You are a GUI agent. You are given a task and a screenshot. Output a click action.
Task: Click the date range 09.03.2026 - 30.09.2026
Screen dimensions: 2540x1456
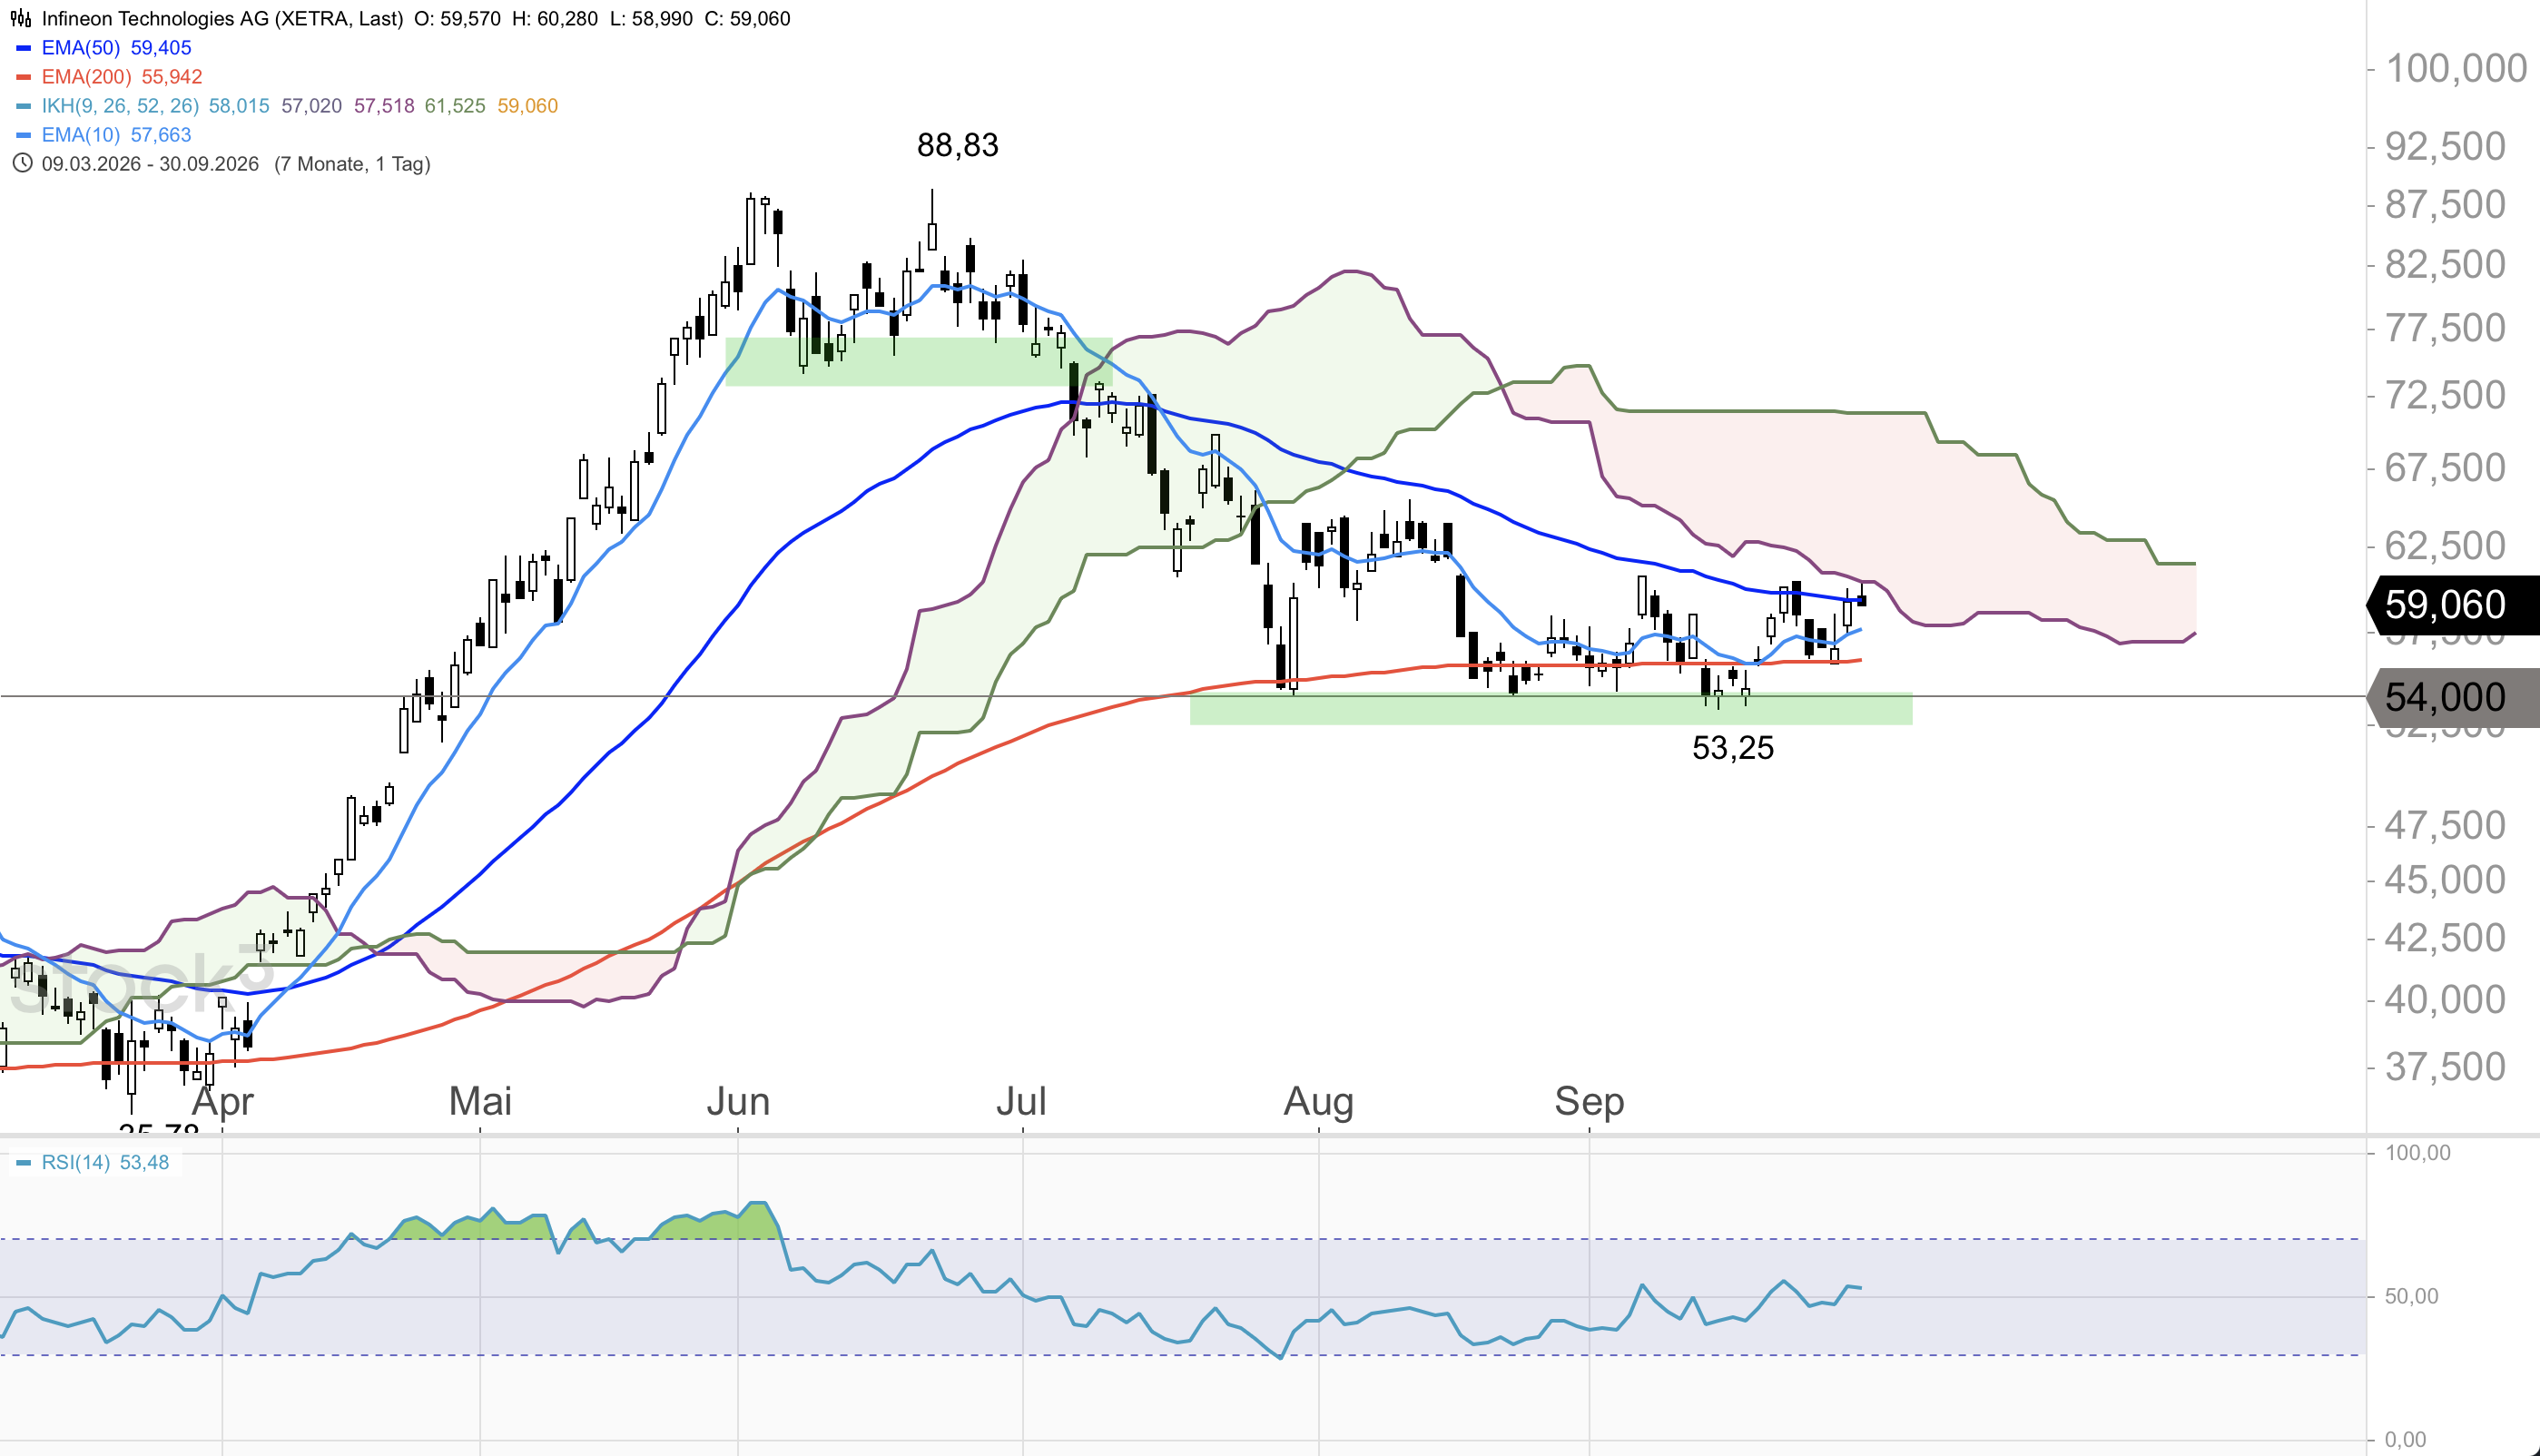150,164
